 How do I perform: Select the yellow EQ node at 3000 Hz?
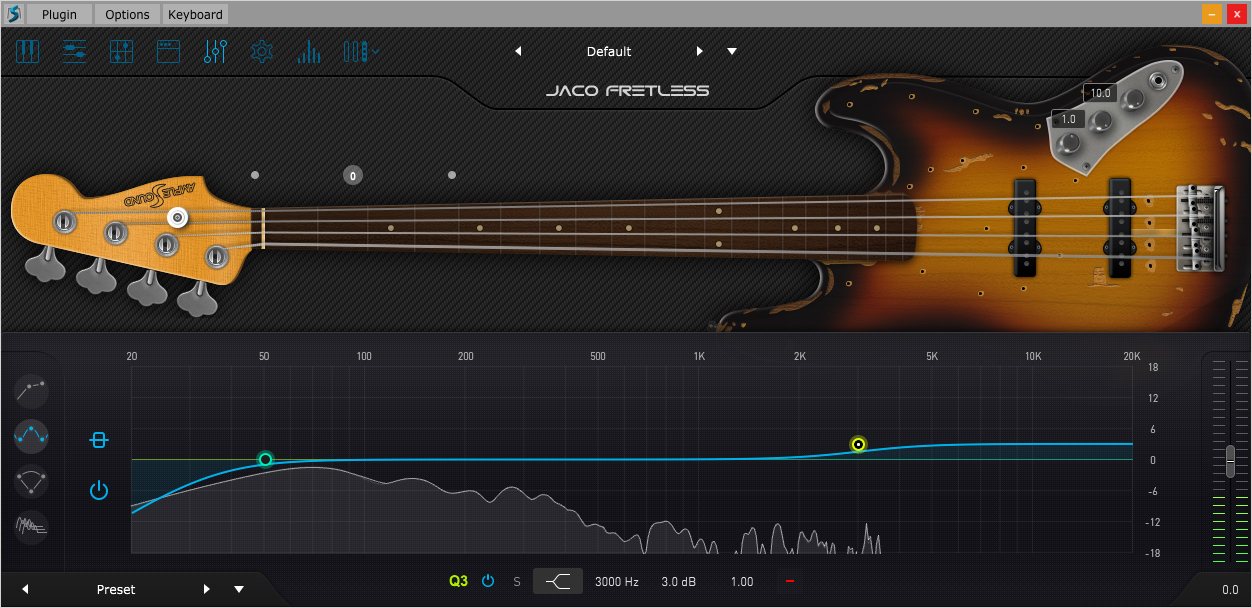click(858, 444)
